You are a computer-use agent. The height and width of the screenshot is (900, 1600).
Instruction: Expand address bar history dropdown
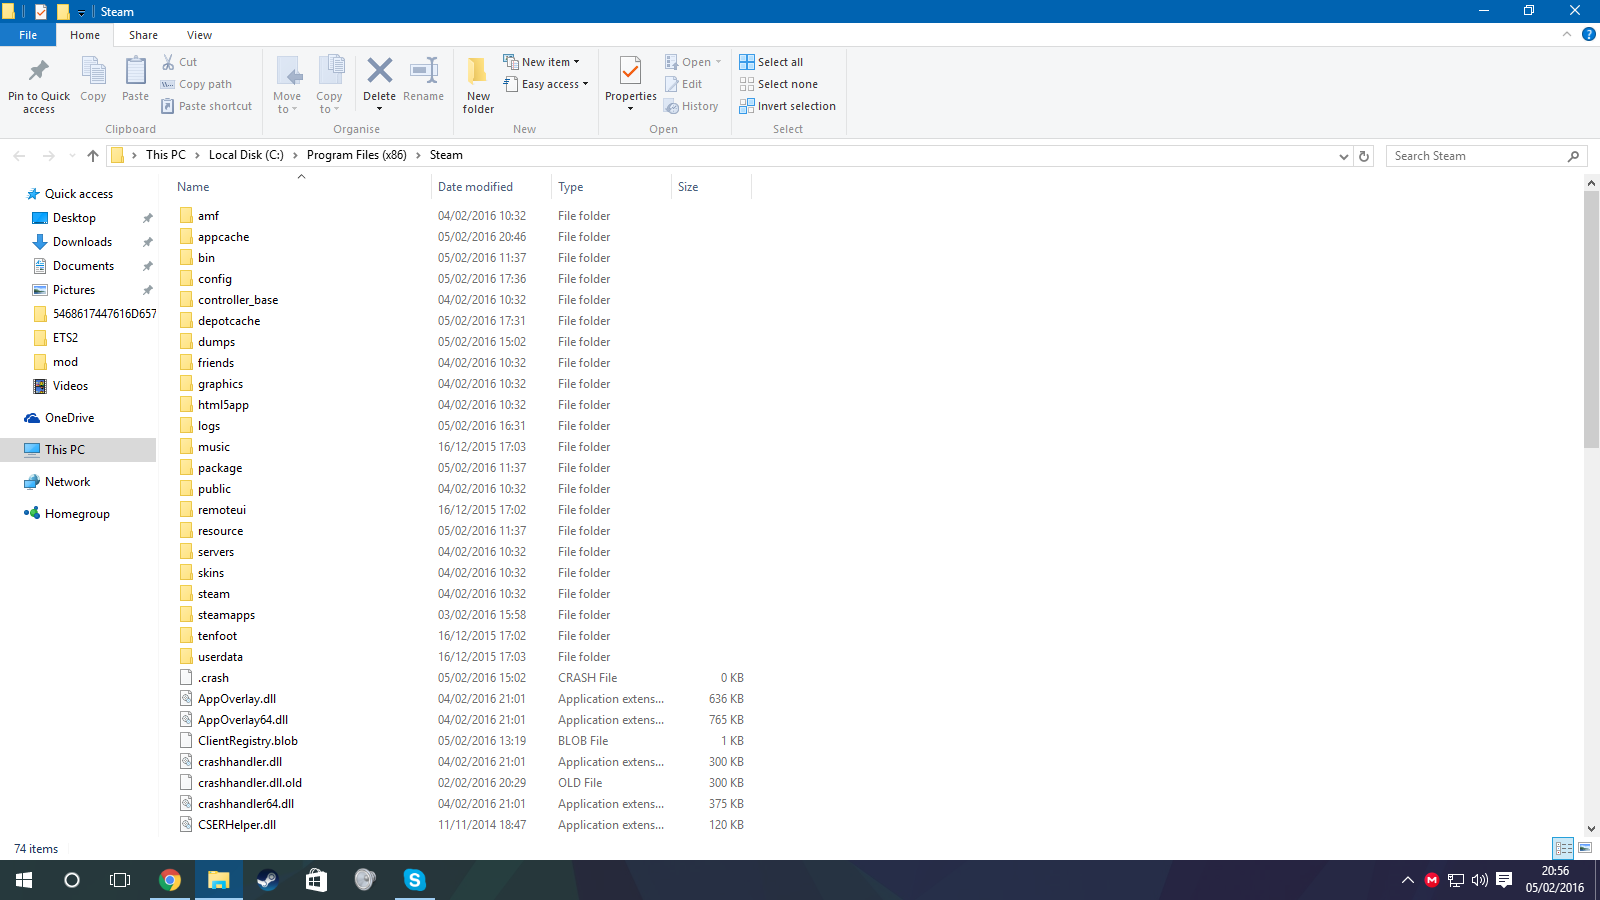[1343, 156]
